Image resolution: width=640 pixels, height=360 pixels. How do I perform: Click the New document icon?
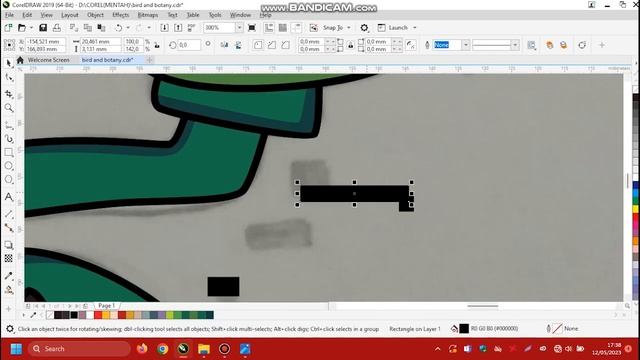[x=8, y=28]
